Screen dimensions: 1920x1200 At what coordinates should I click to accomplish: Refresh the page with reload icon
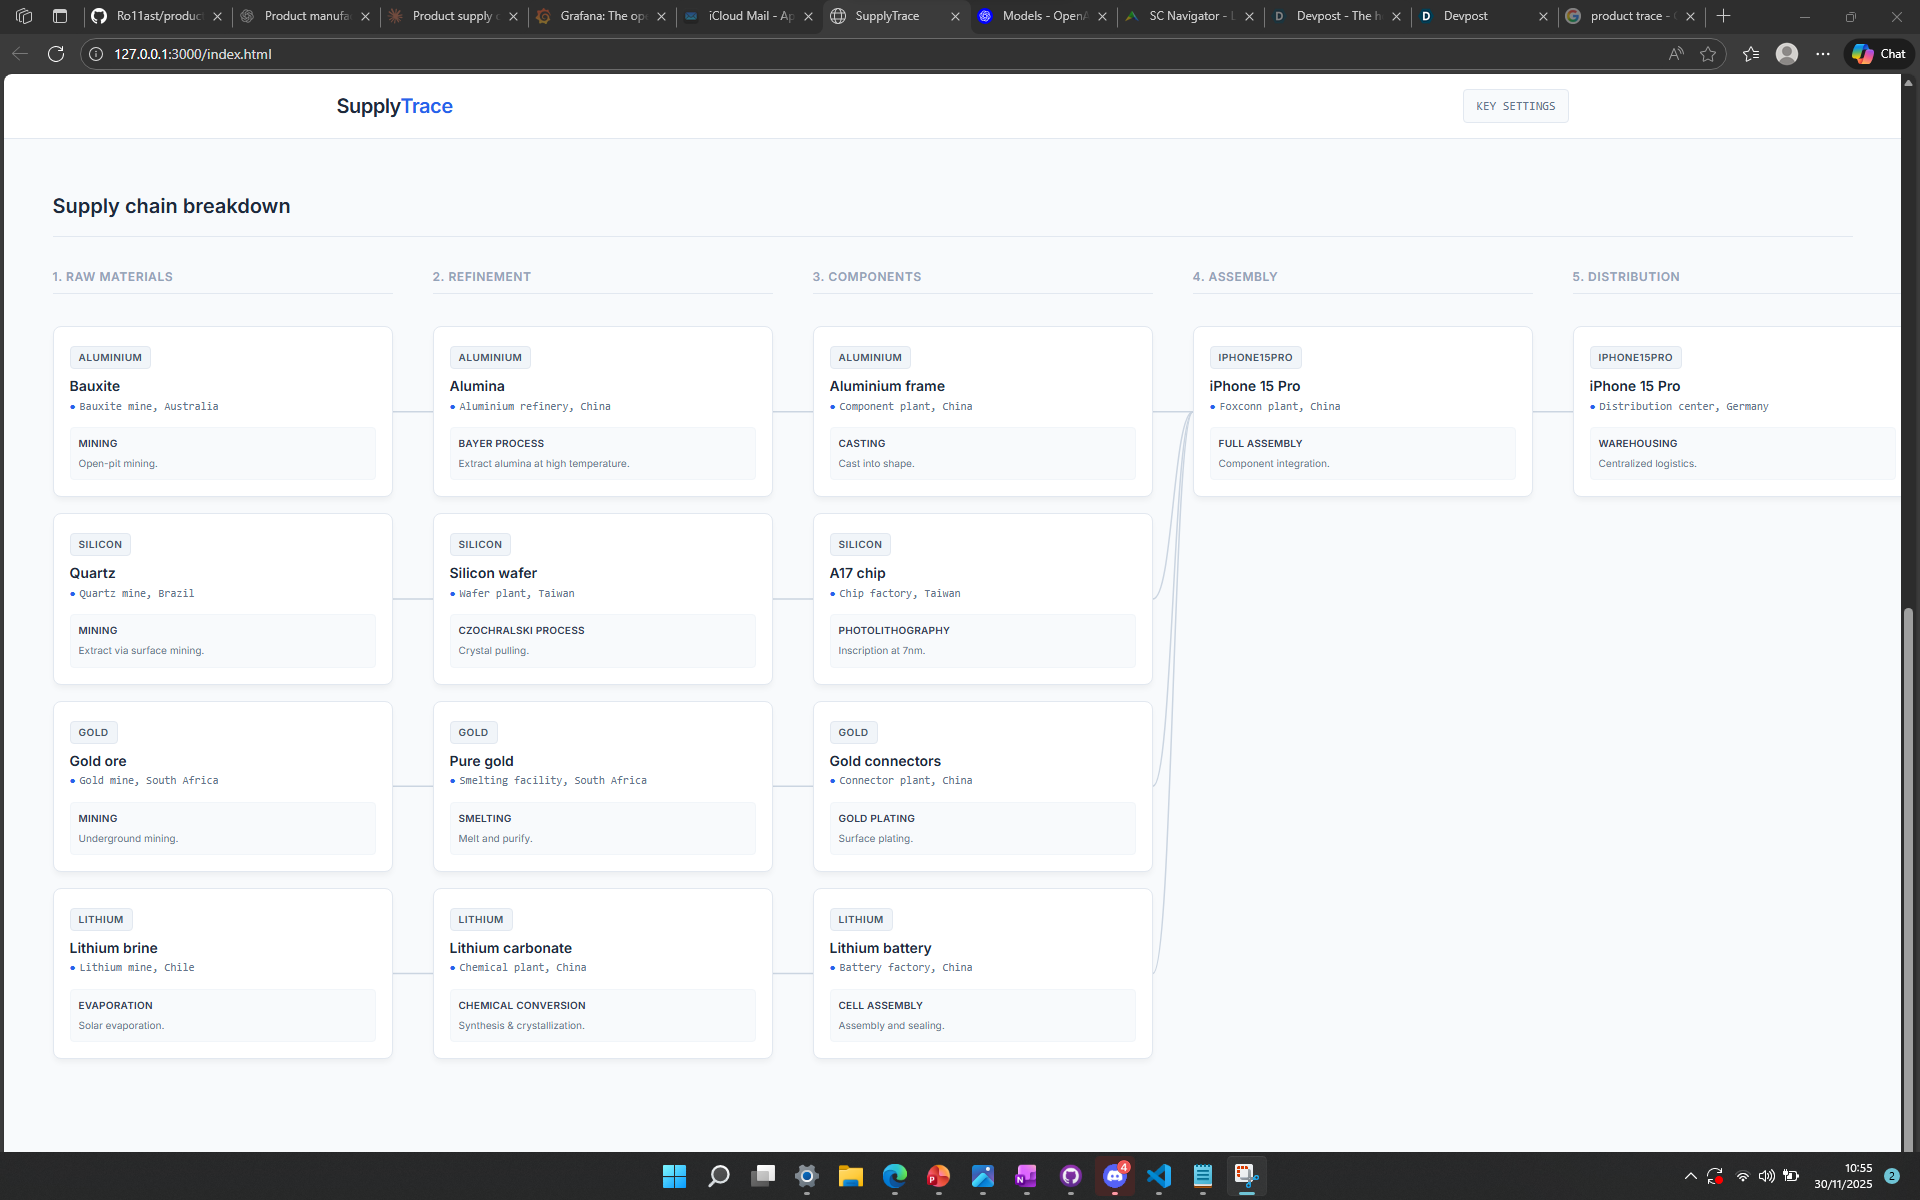pos(56,54)
